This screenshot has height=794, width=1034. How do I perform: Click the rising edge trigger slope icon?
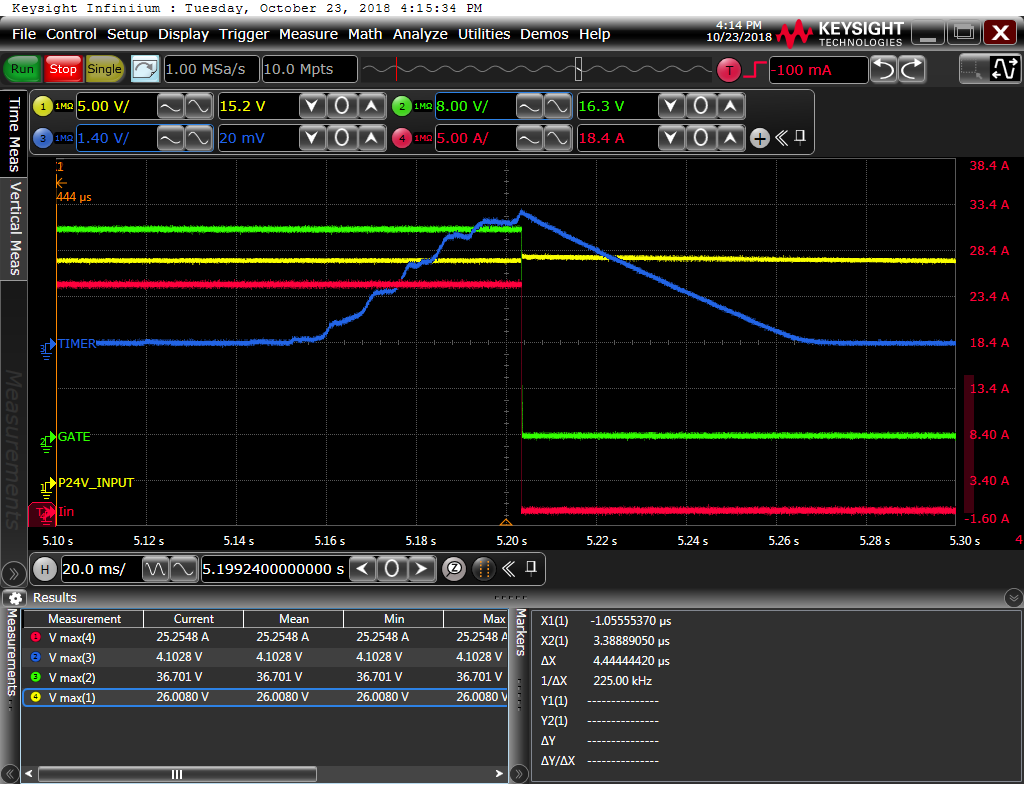click(754, 69)
